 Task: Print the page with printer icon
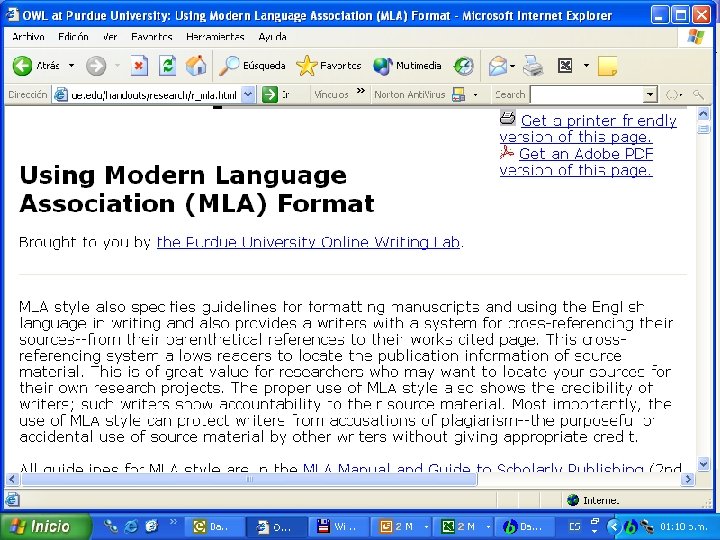533,66
